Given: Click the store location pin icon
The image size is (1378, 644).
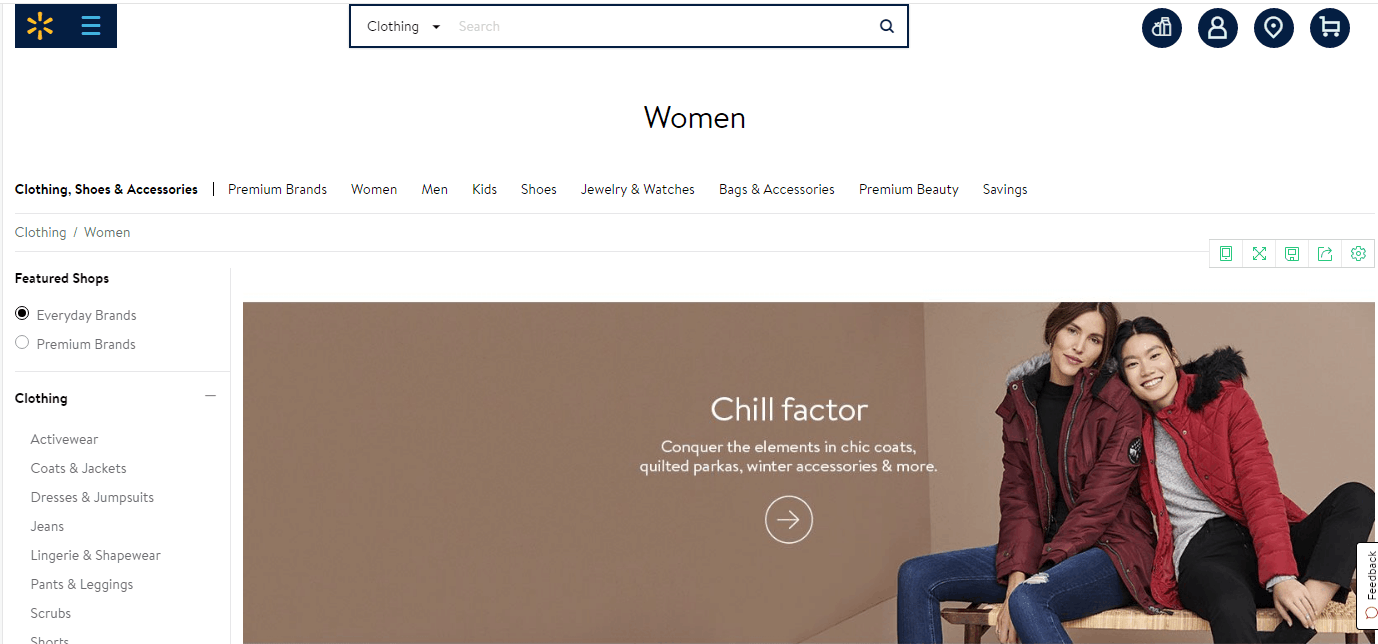Looking at the screenshot, I should (x=1274, y=27).
